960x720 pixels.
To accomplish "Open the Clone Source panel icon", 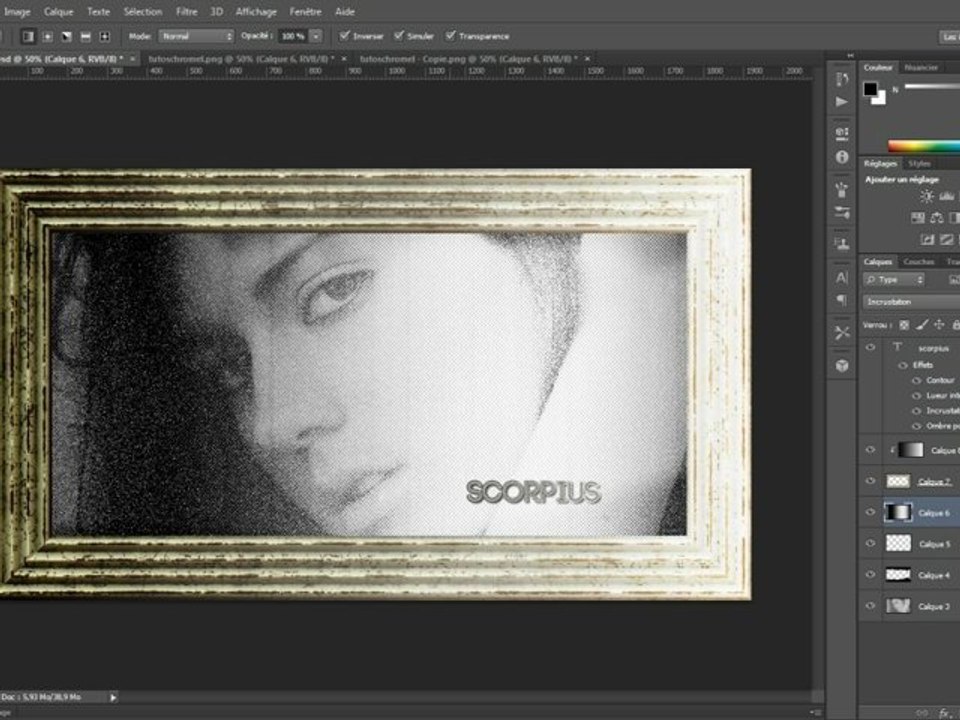I will pos(842,244).
